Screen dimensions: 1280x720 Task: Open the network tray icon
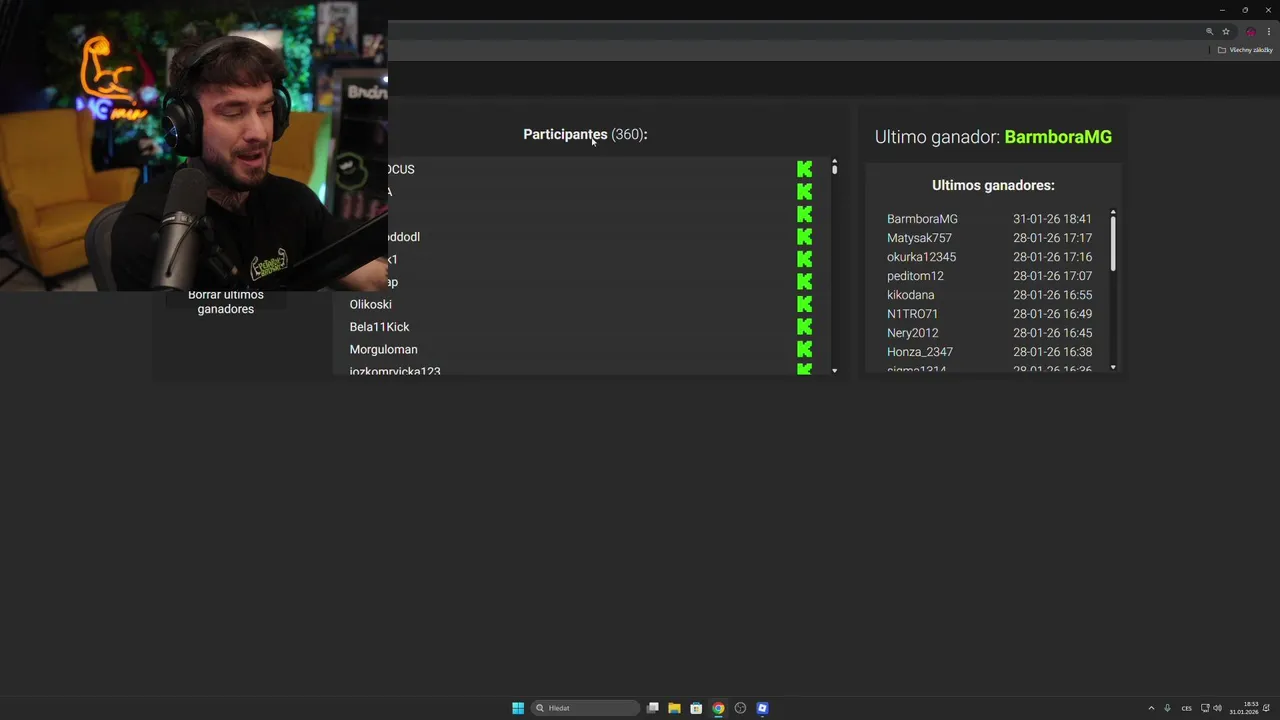tap(1205, 708)
